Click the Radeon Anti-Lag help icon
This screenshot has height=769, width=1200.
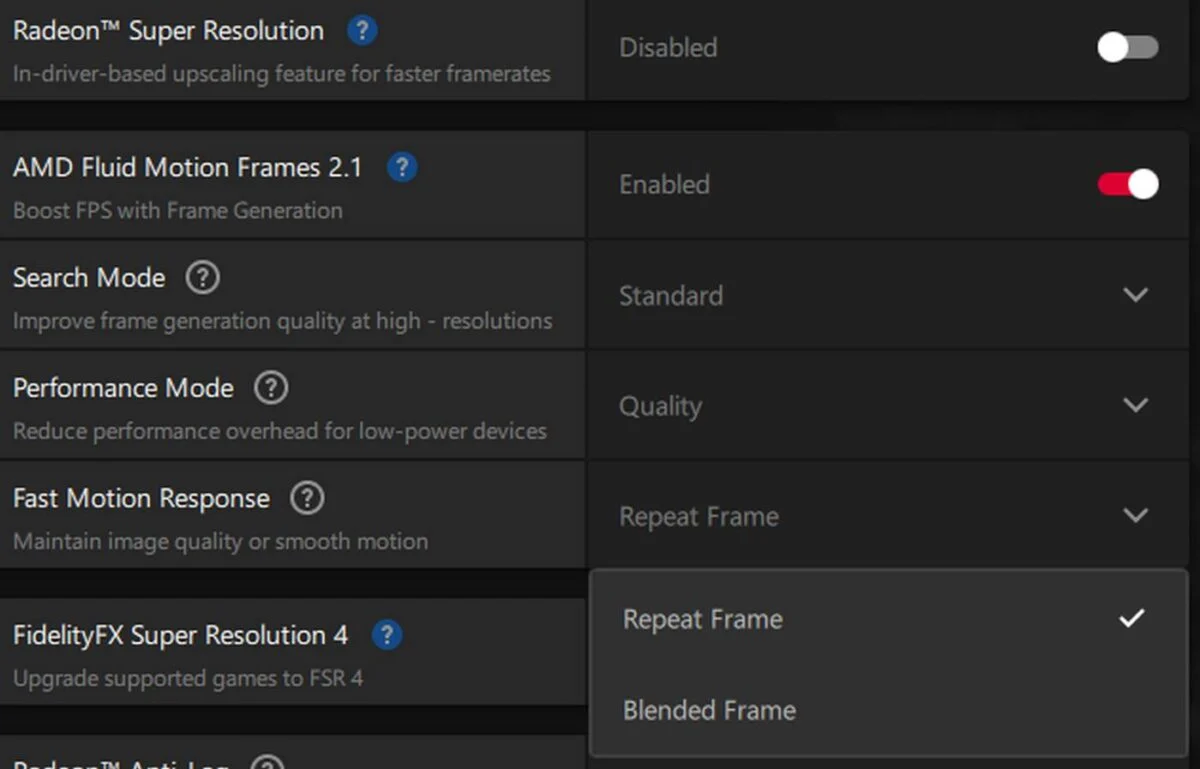(x=265, y=763)
